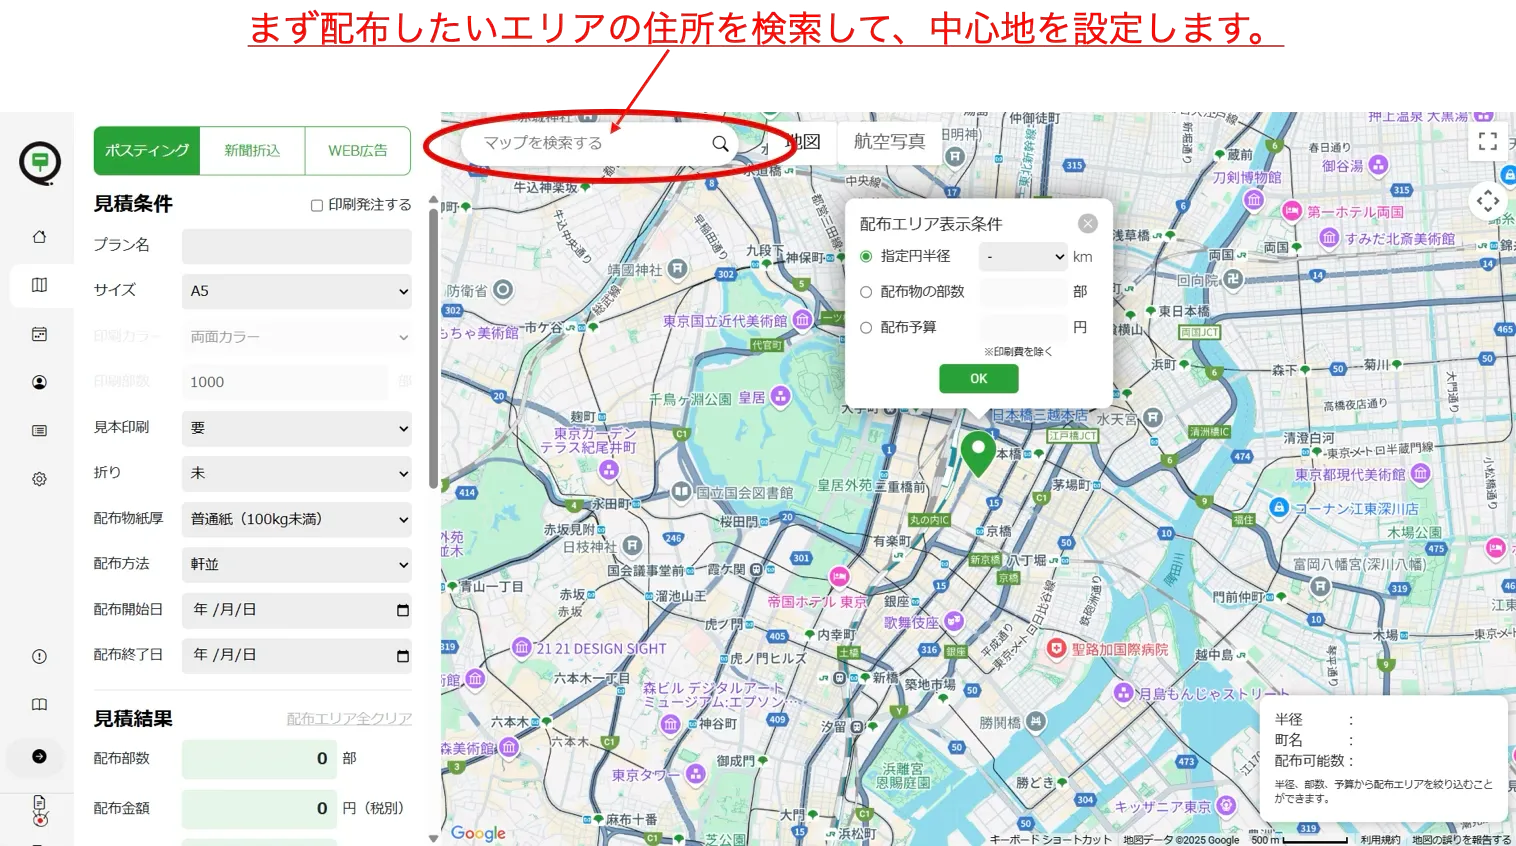Click the 見積条件 heading

click(133, 204)
